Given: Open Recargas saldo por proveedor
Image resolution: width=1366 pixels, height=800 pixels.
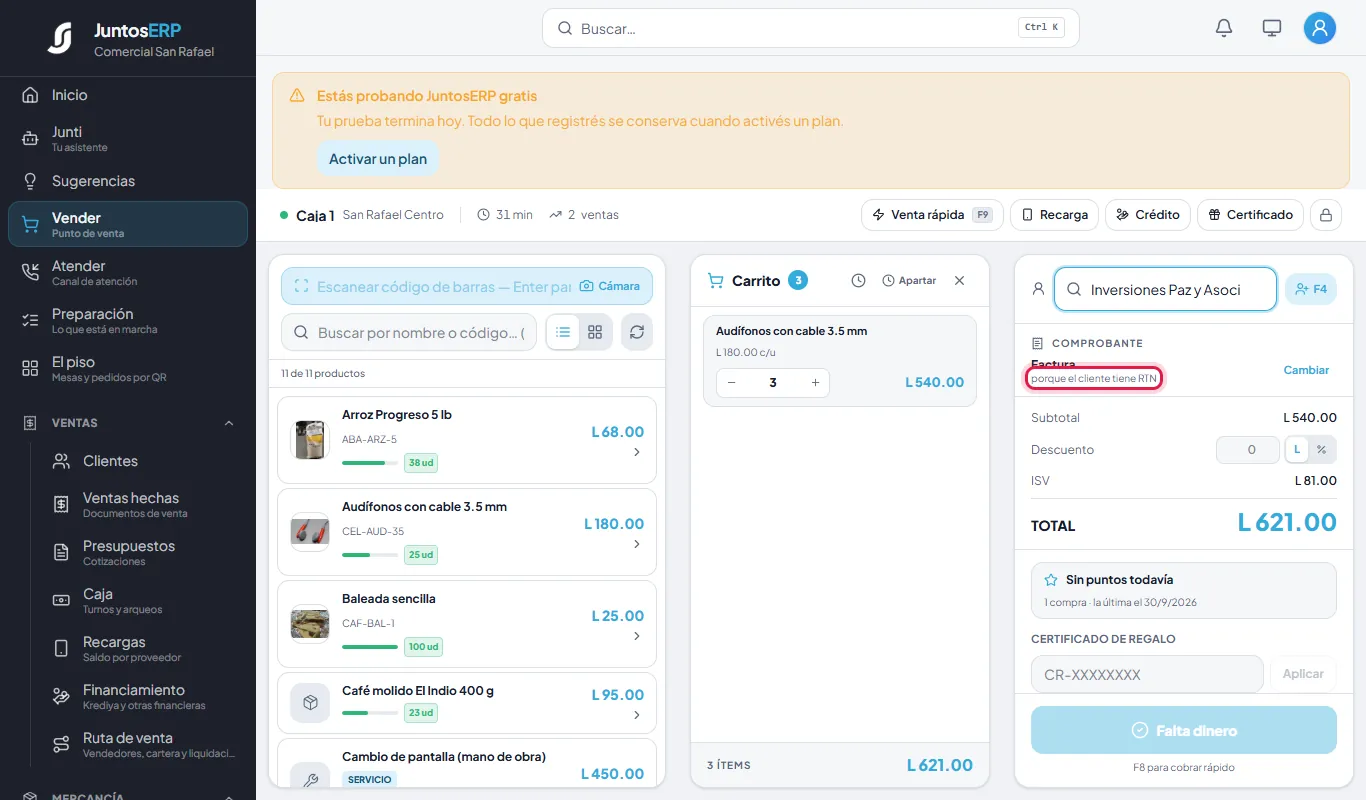Looking at the screenshot, I should tap(144, 648).
